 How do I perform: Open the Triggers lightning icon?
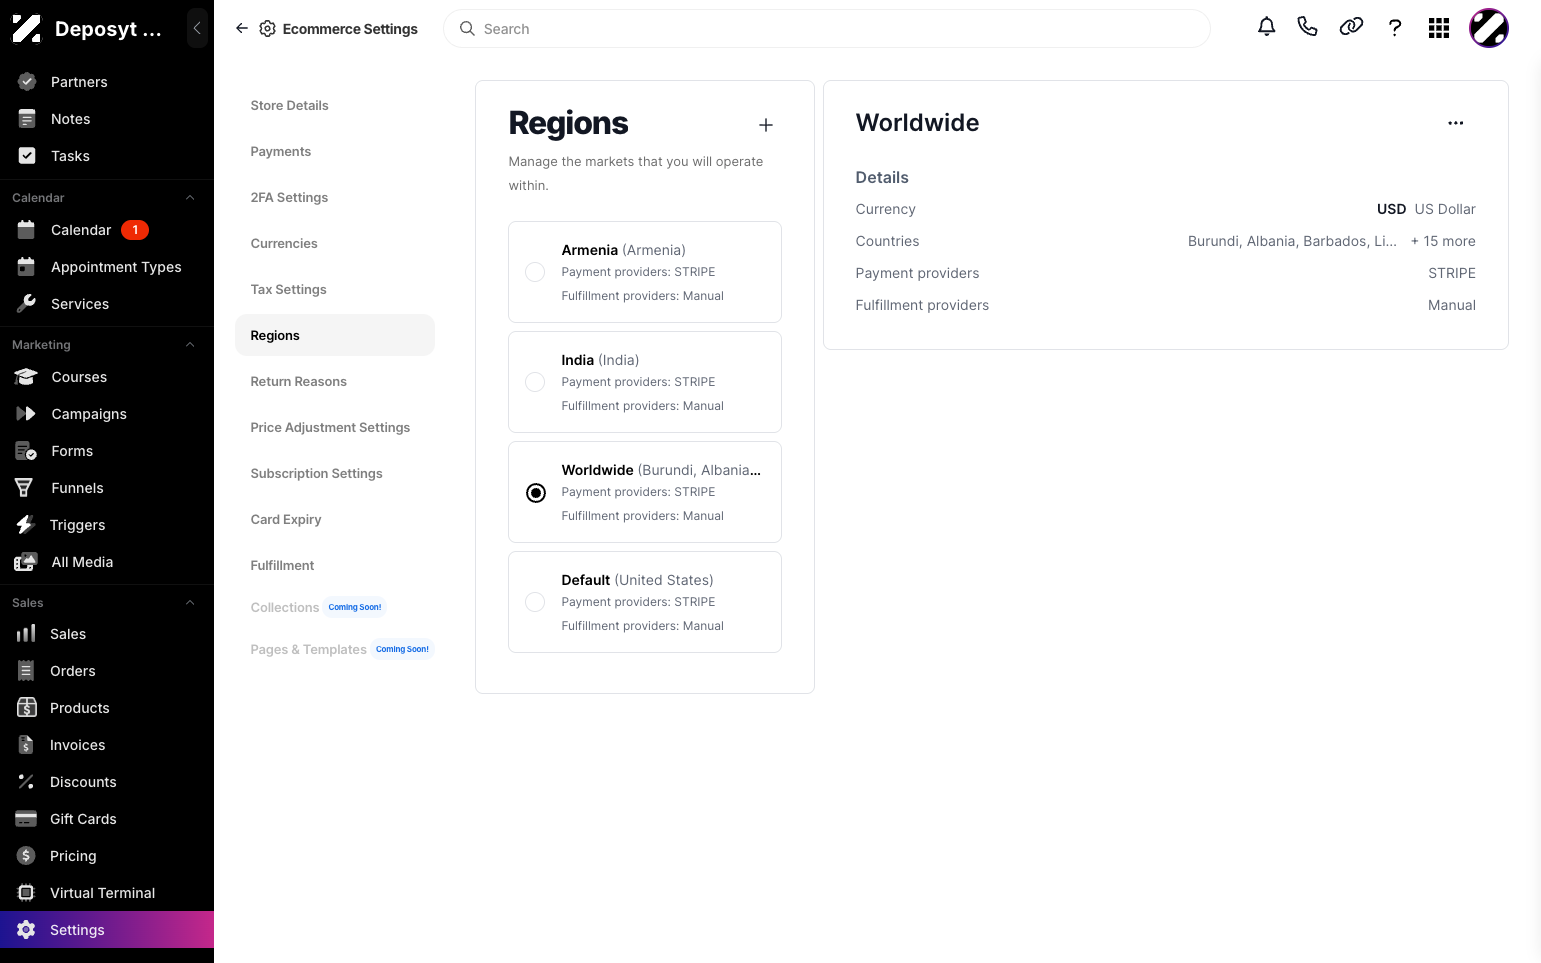click(x=25, y=525)
